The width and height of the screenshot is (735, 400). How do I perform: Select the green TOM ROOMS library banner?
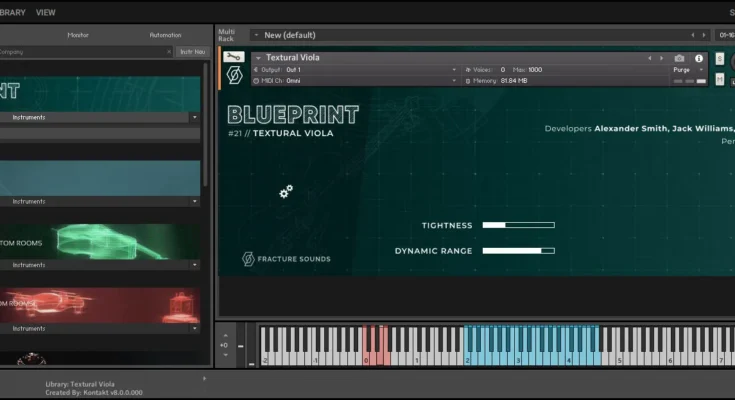pos(100,242)
